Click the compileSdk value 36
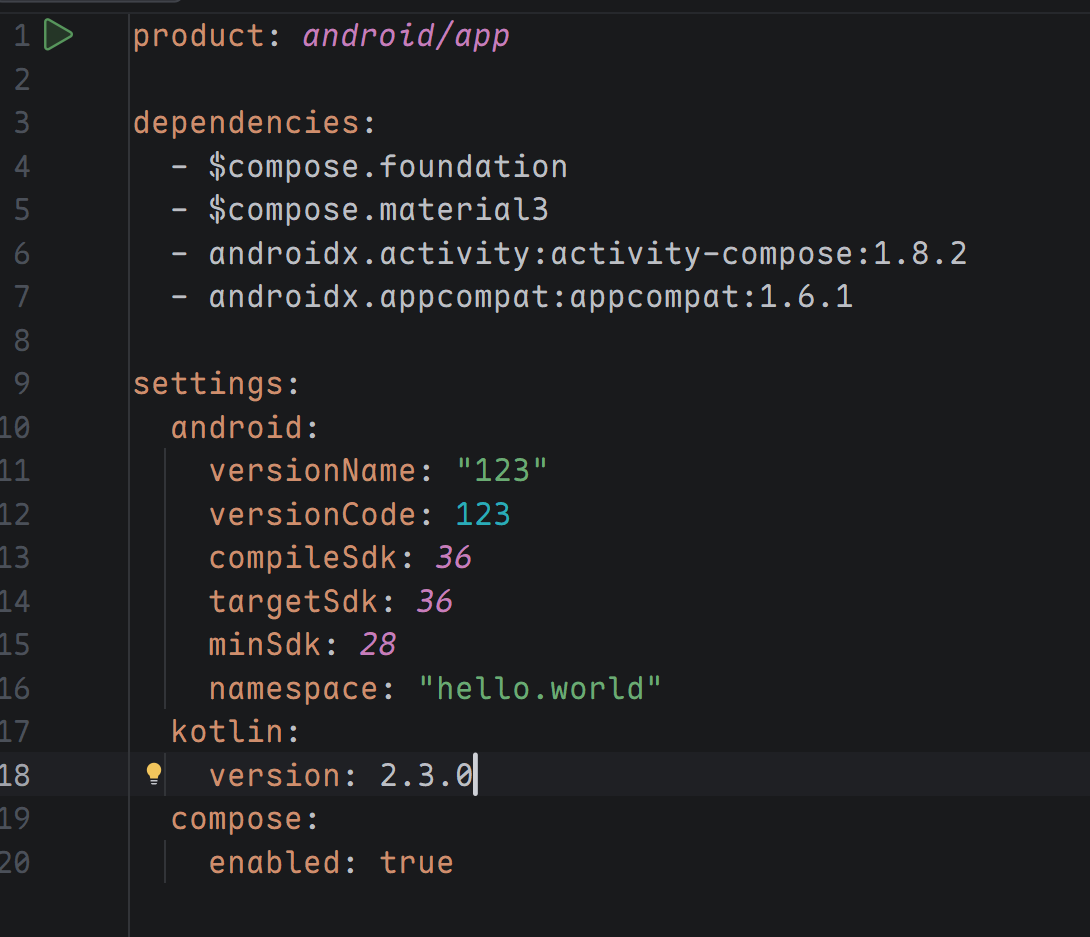This screenshot has width=1090, height=937. [453, 558]
